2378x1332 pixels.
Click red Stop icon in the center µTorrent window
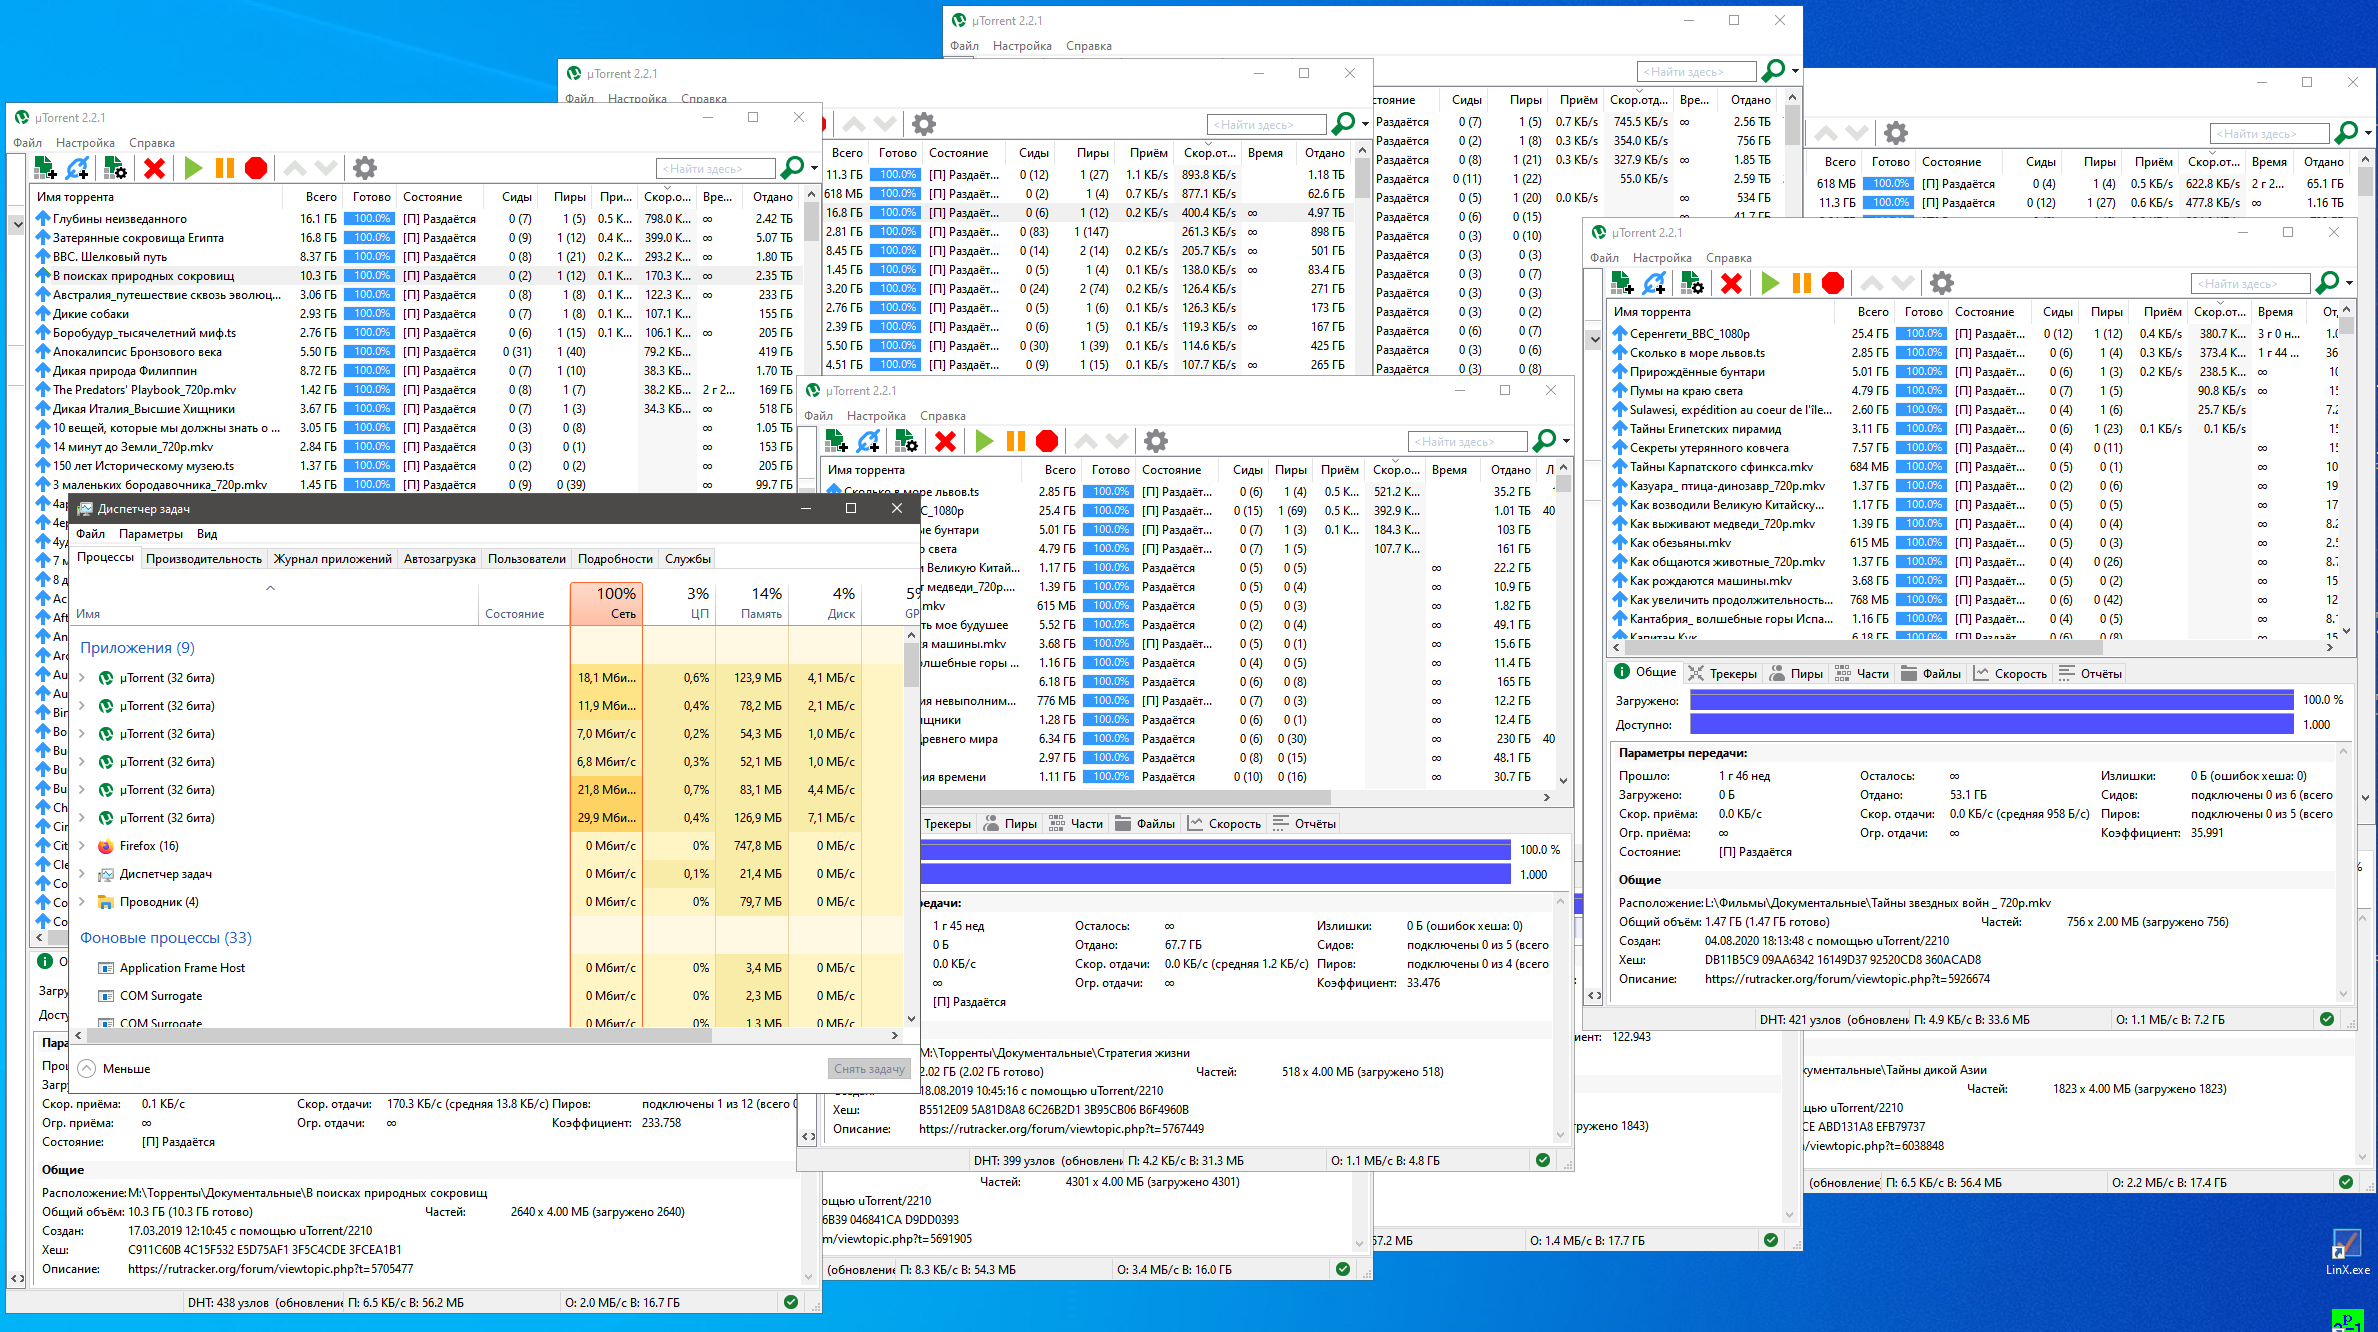coord(1047,441)
